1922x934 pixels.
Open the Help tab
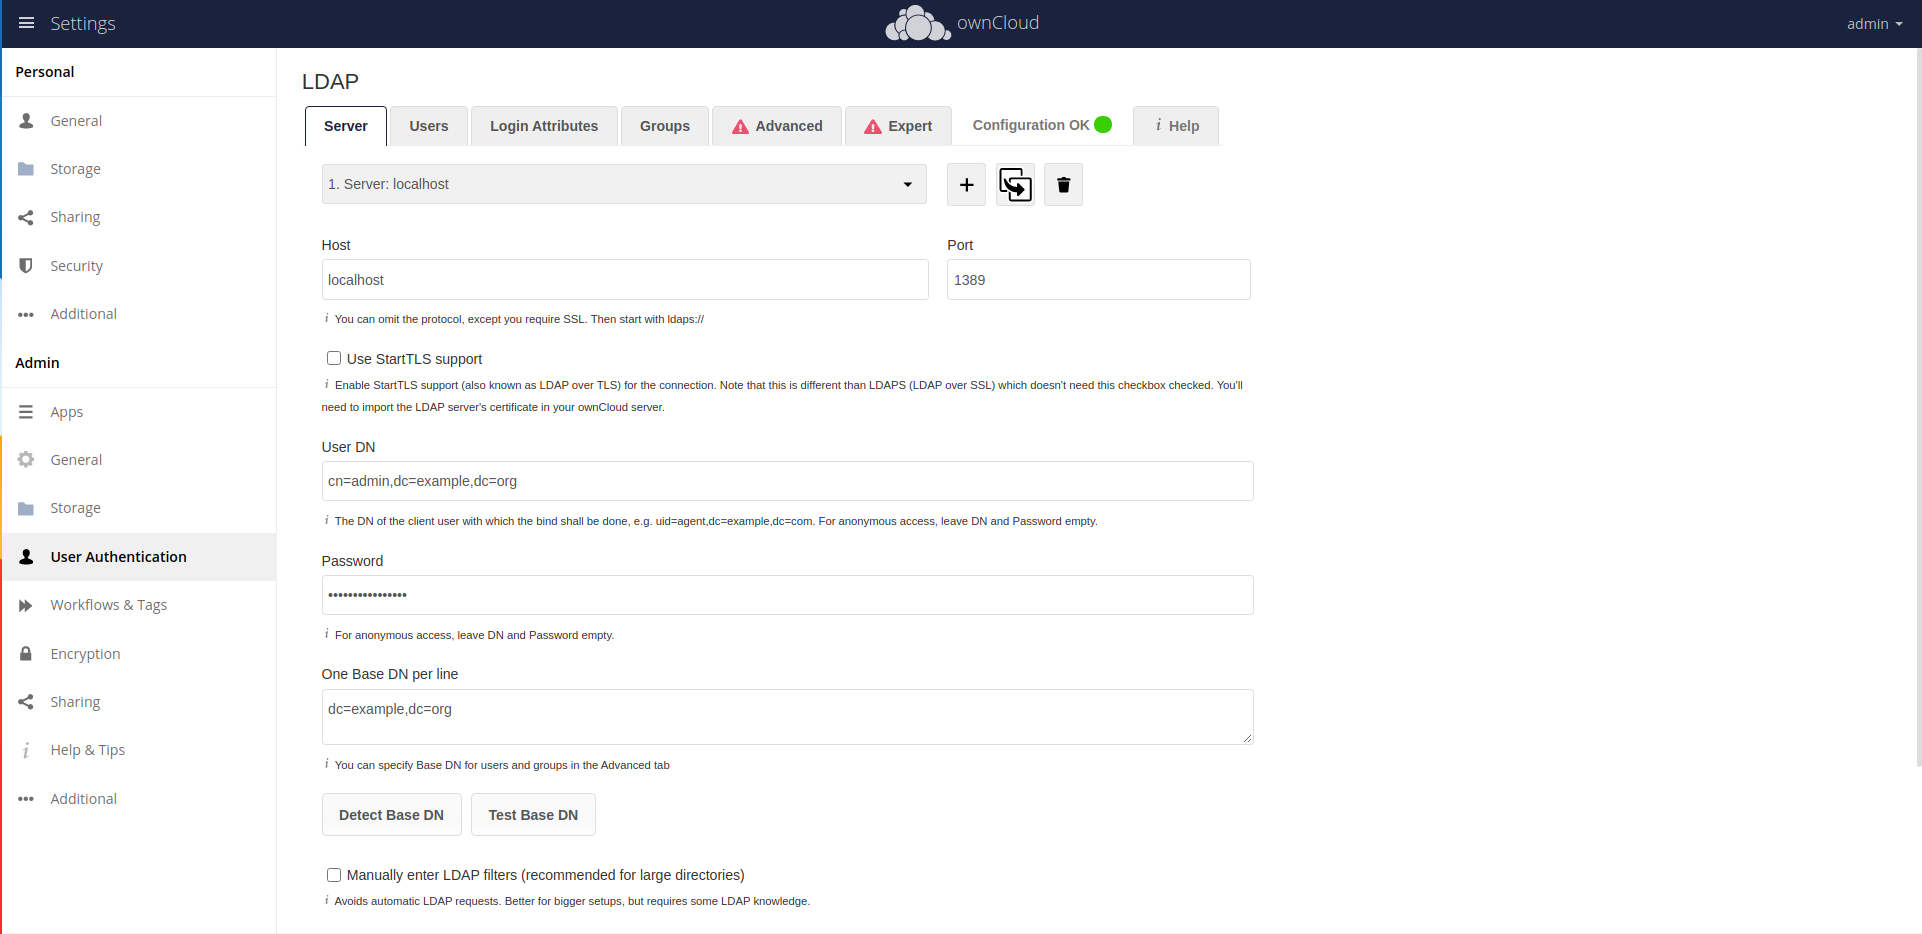pos(1176,126)
